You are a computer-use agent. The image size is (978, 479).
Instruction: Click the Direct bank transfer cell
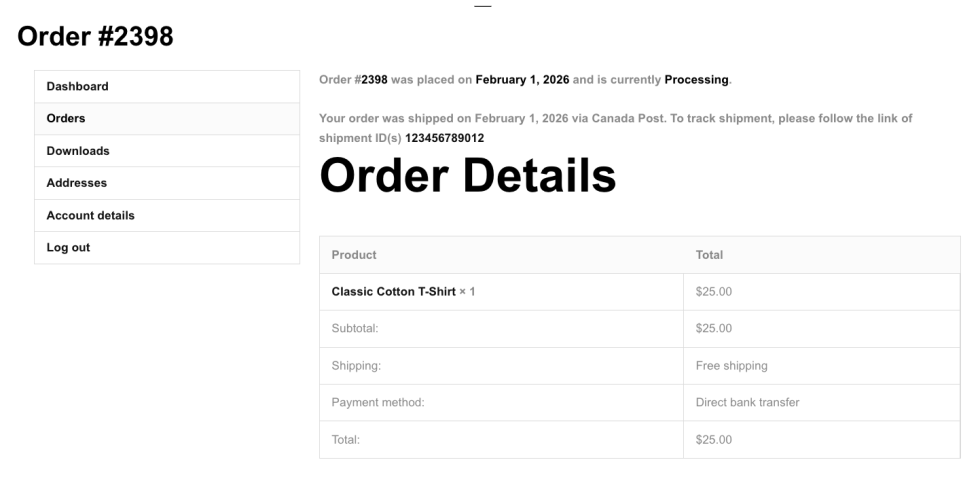(747, 402)
